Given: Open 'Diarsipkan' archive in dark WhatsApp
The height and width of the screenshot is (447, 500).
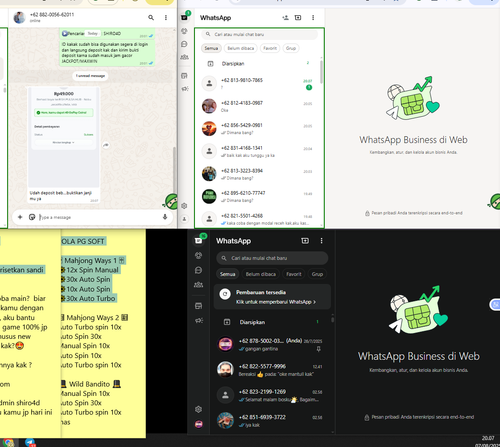Looking at the screenshot, I should [272, 322].
